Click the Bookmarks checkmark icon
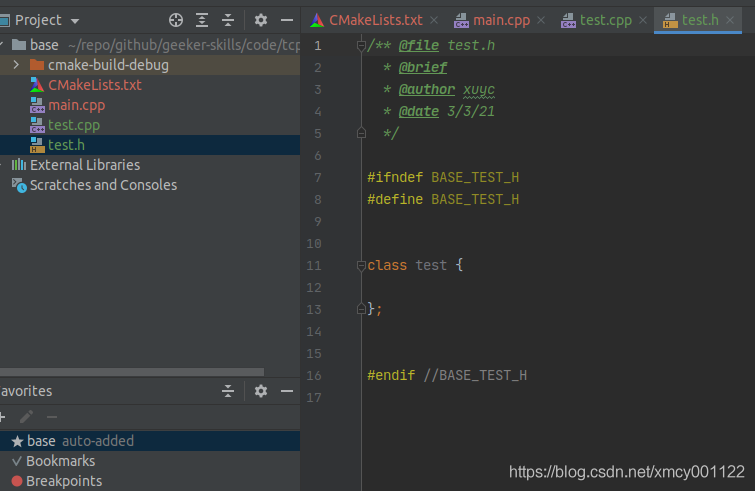This screenshot has height=491, width=755. [17, 461]
